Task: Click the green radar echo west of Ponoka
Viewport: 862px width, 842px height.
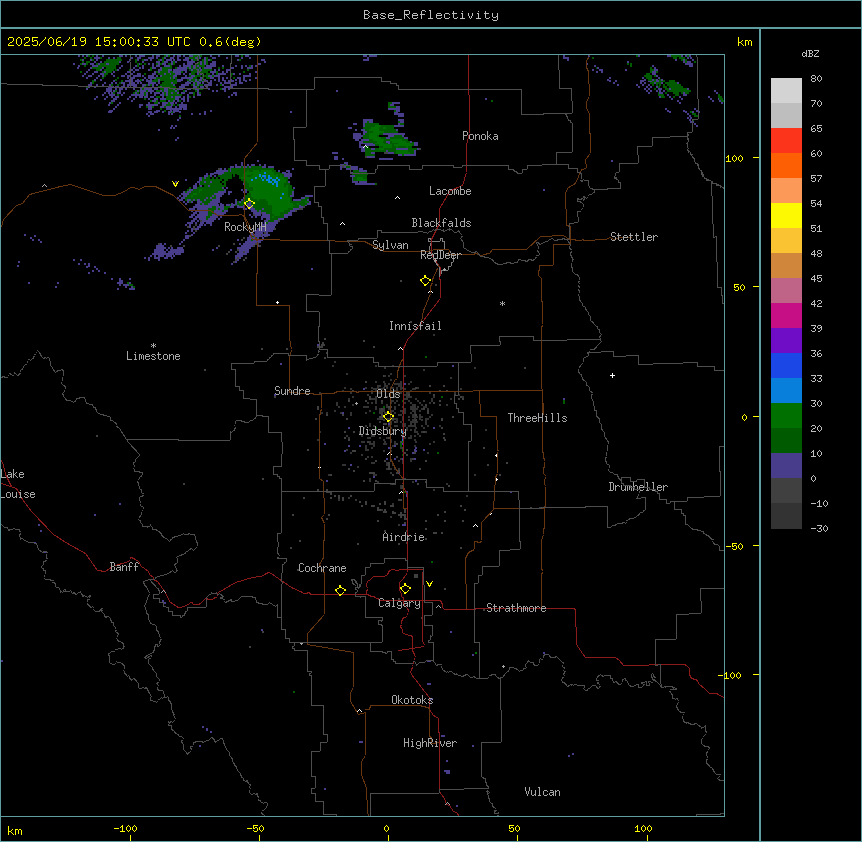Action: [388, 137]
